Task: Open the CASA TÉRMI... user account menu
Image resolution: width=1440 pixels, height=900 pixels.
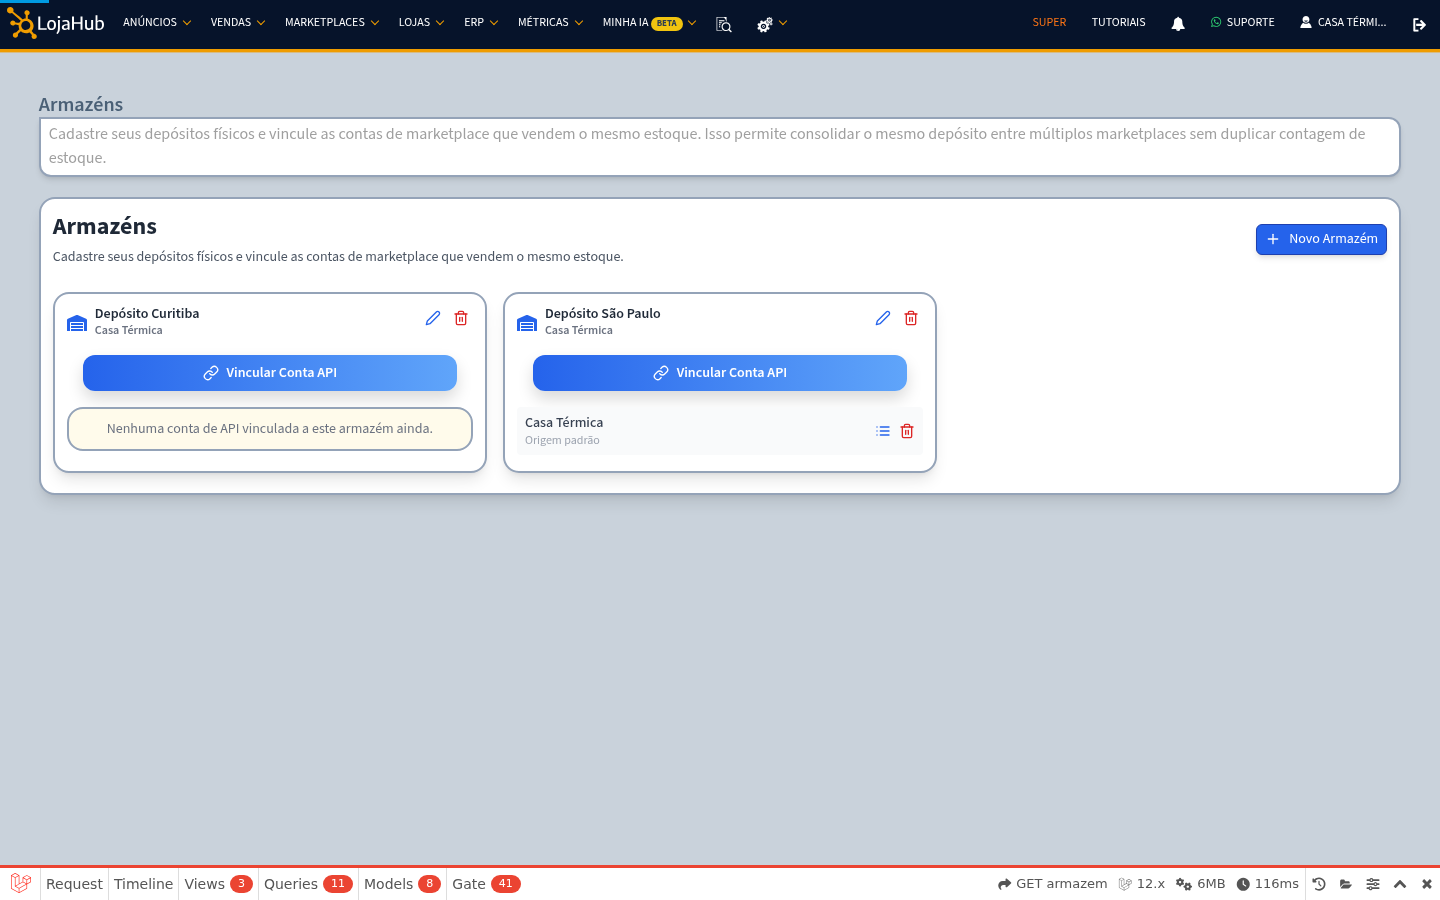Action: point(1343,22)
